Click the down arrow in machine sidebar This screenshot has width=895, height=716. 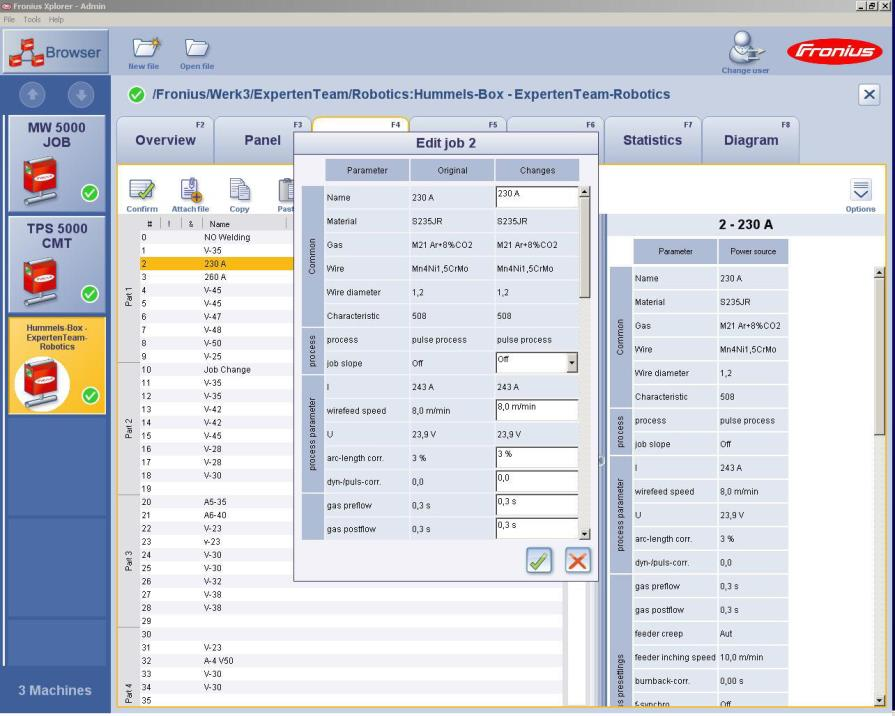click(x=81, y=95)
